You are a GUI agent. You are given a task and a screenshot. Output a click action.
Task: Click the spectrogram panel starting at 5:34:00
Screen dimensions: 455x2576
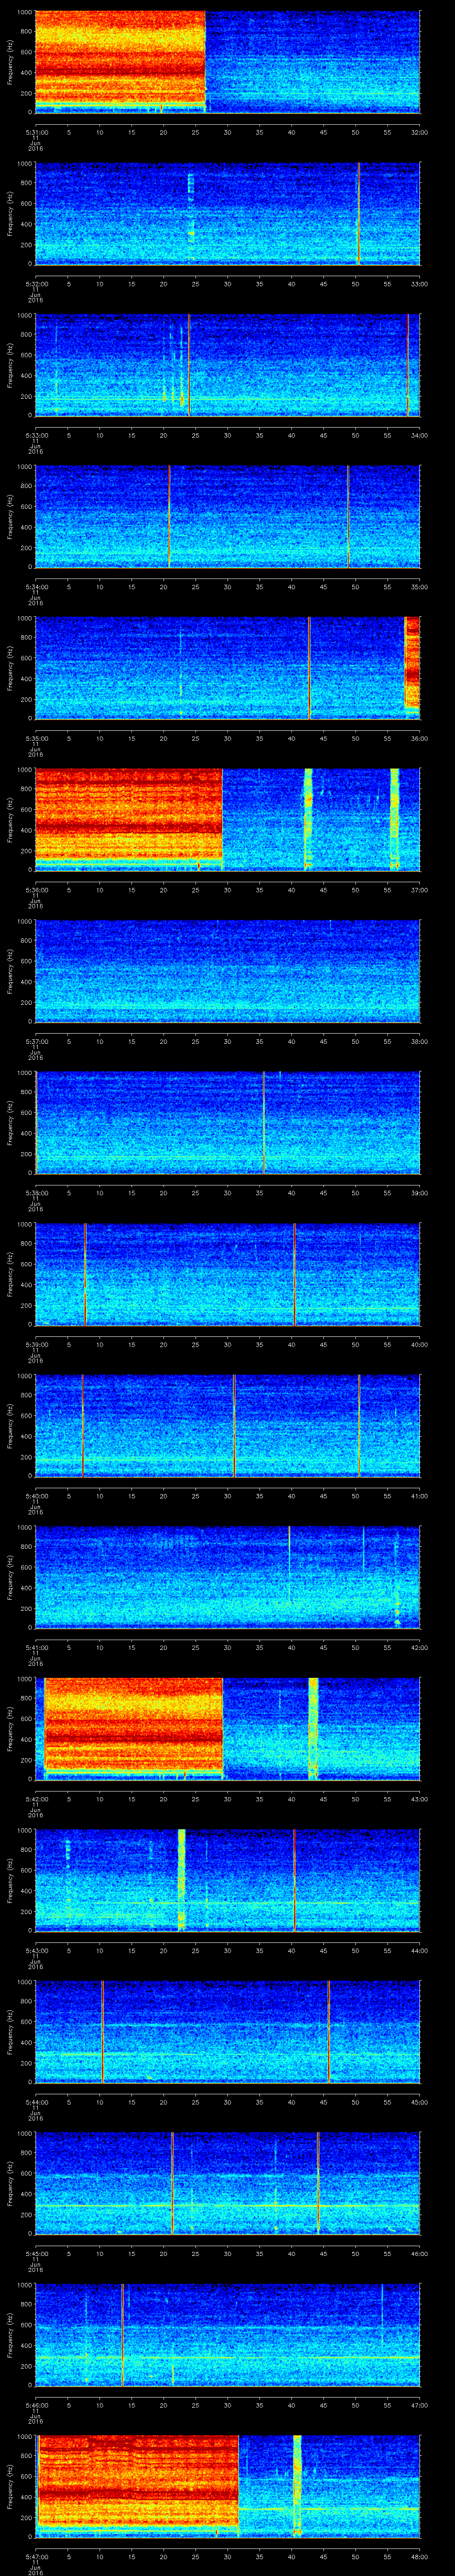coord(227,517)
